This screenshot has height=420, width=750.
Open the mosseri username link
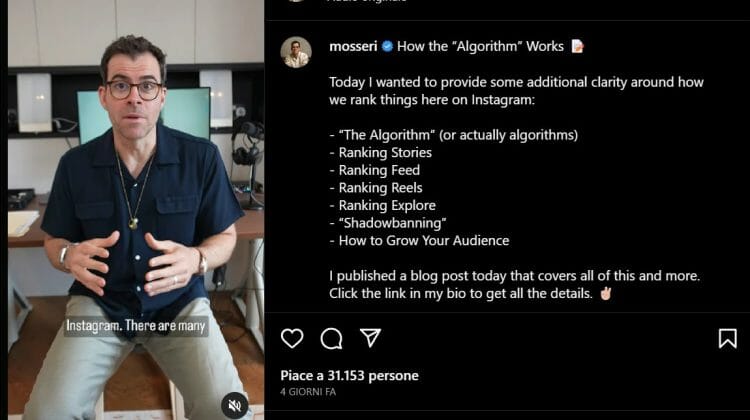point(353,46)
